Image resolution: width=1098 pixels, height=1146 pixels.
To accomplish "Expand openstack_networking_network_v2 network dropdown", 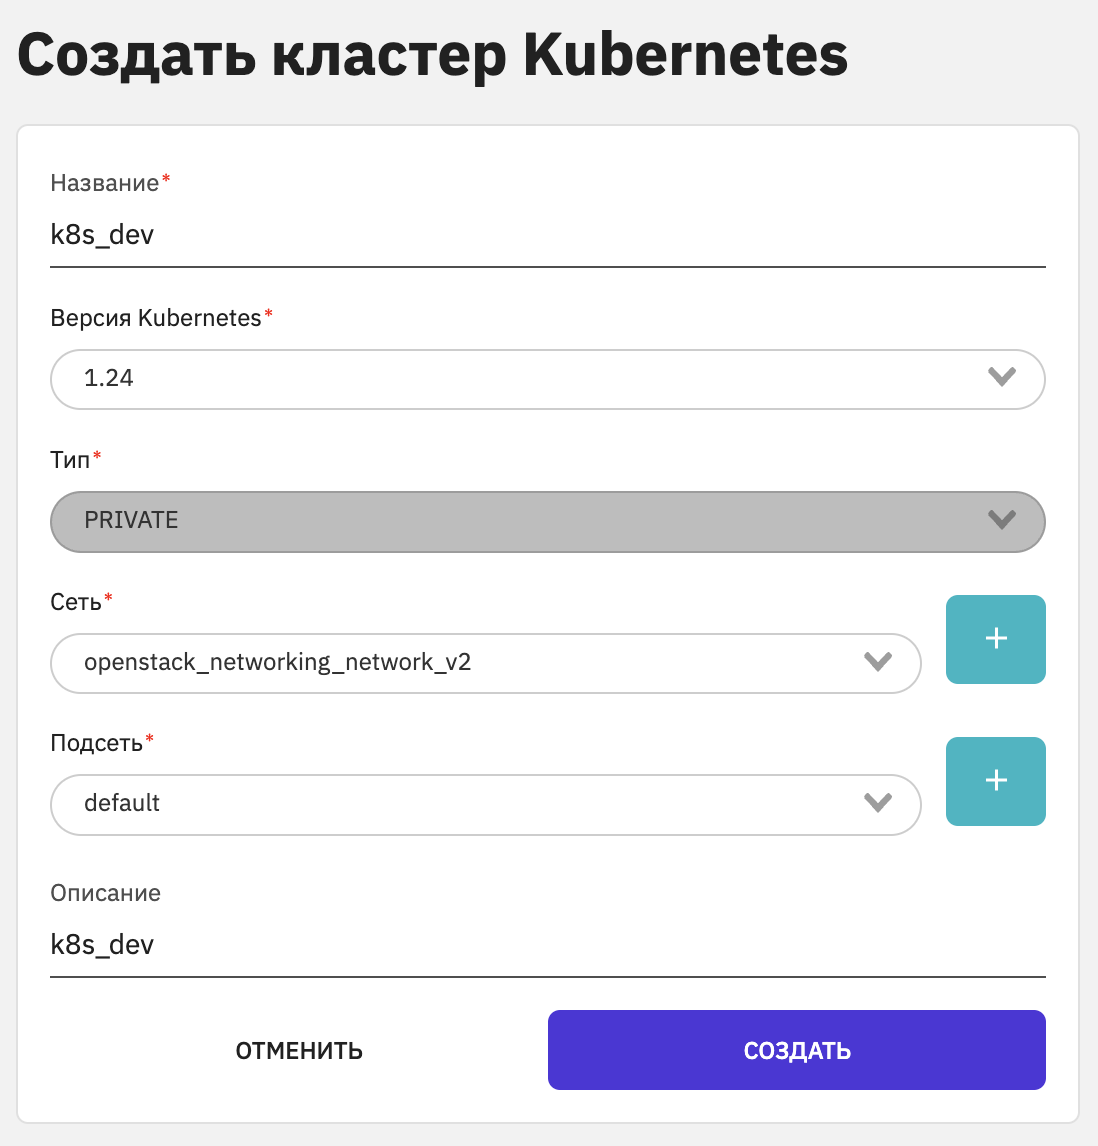I will pyautogui.click(x=485, y=663).
